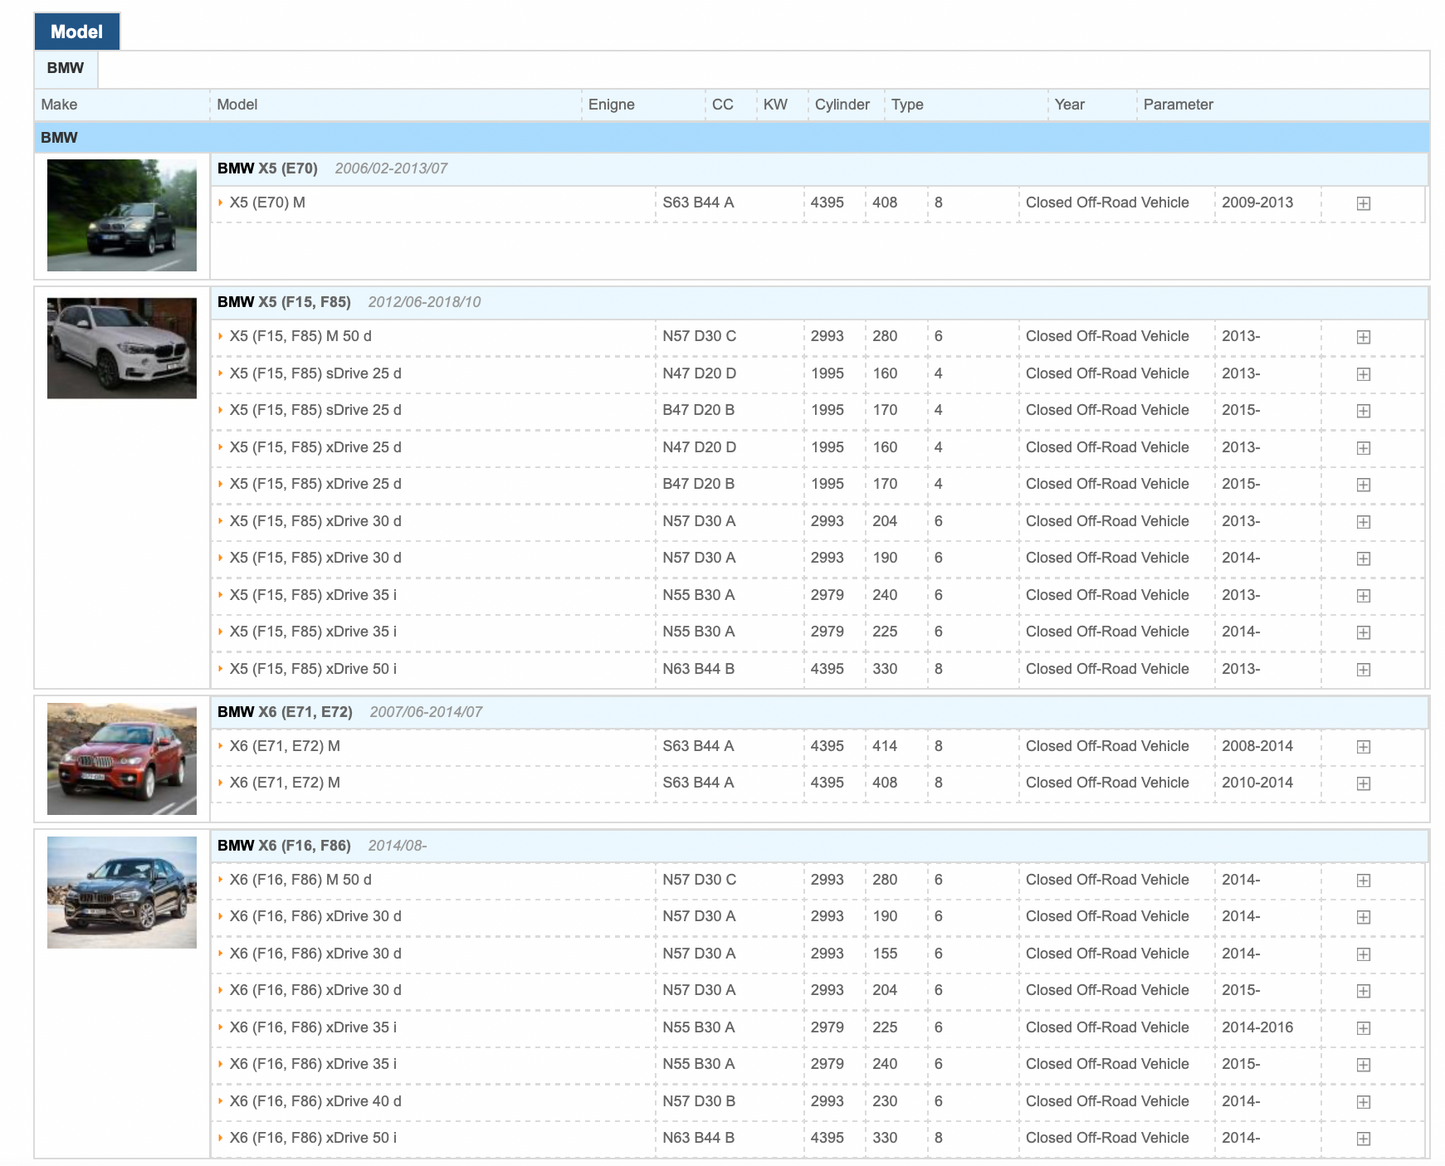Screen dimensions: 1445x1166
Task: Select the 155 KW value
Action: 884,954
